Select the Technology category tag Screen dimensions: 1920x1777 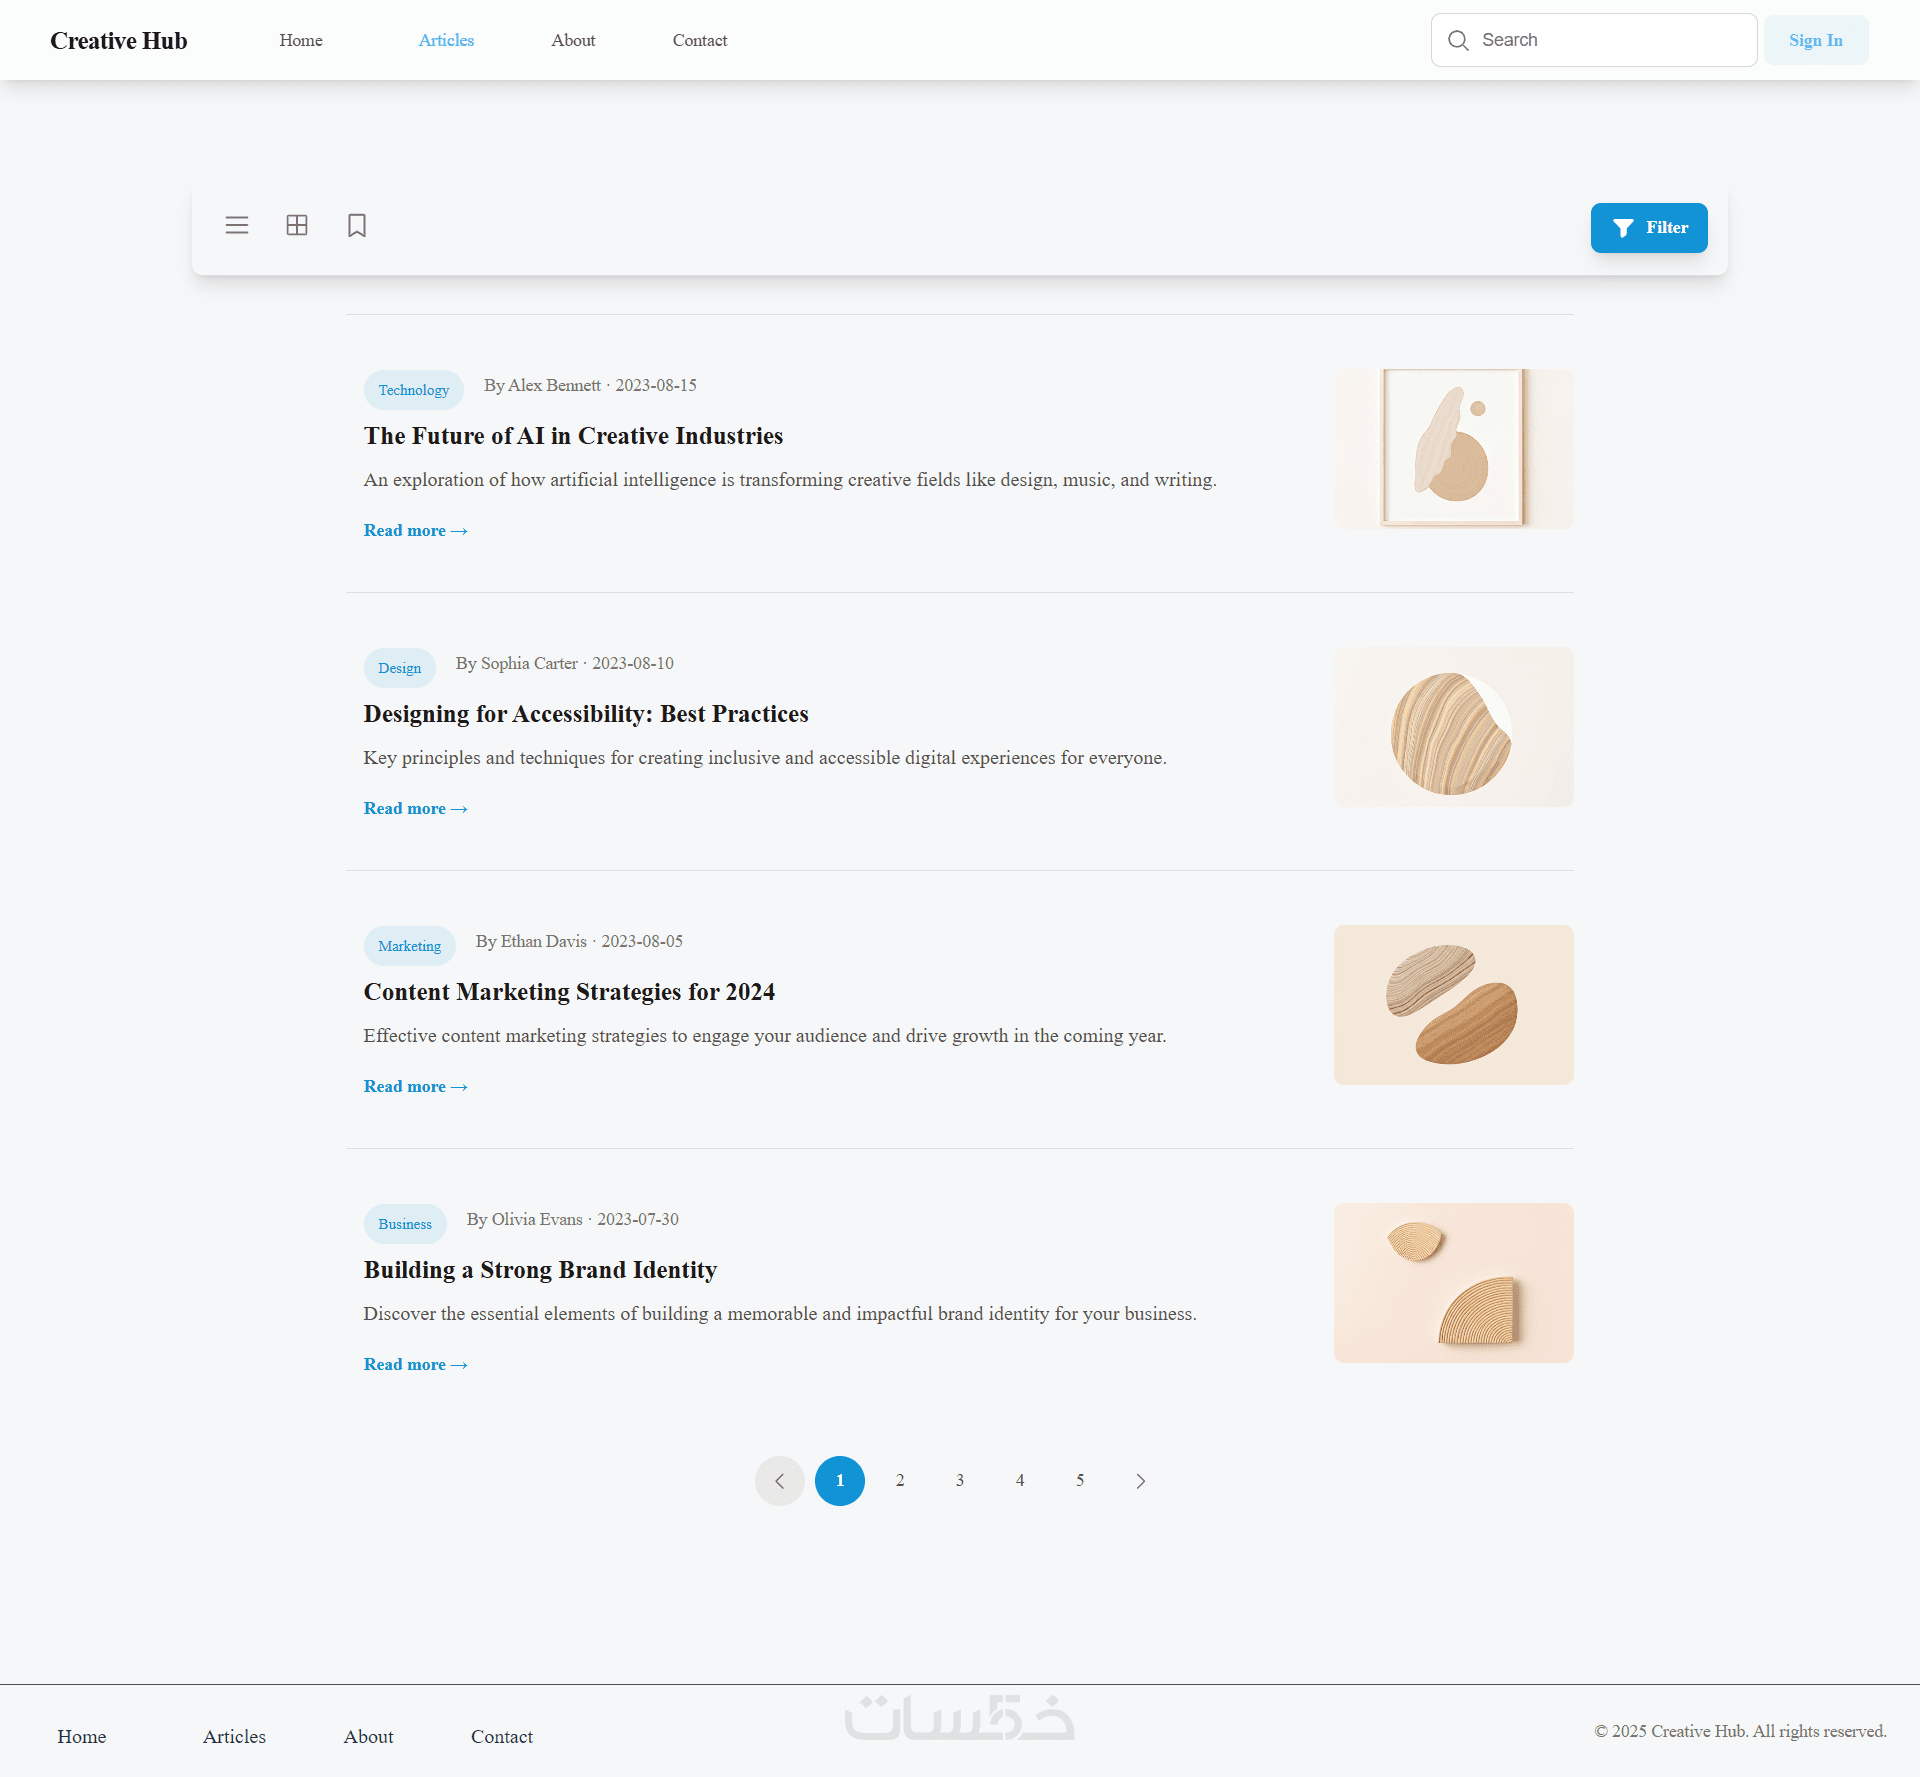pos(413,390)
